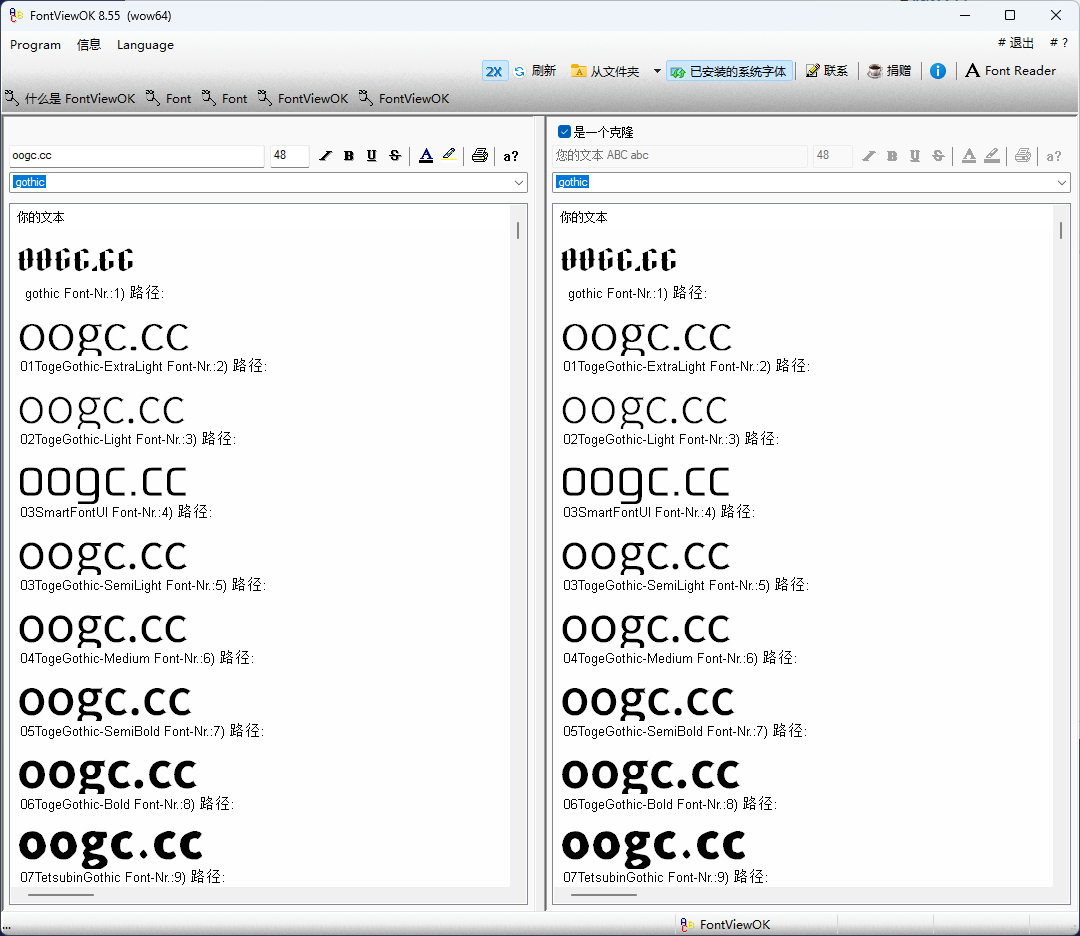Click the left preview text field oogc.cc
The height and width of the screenshot is (936, 1080).
tap(137, 156)
